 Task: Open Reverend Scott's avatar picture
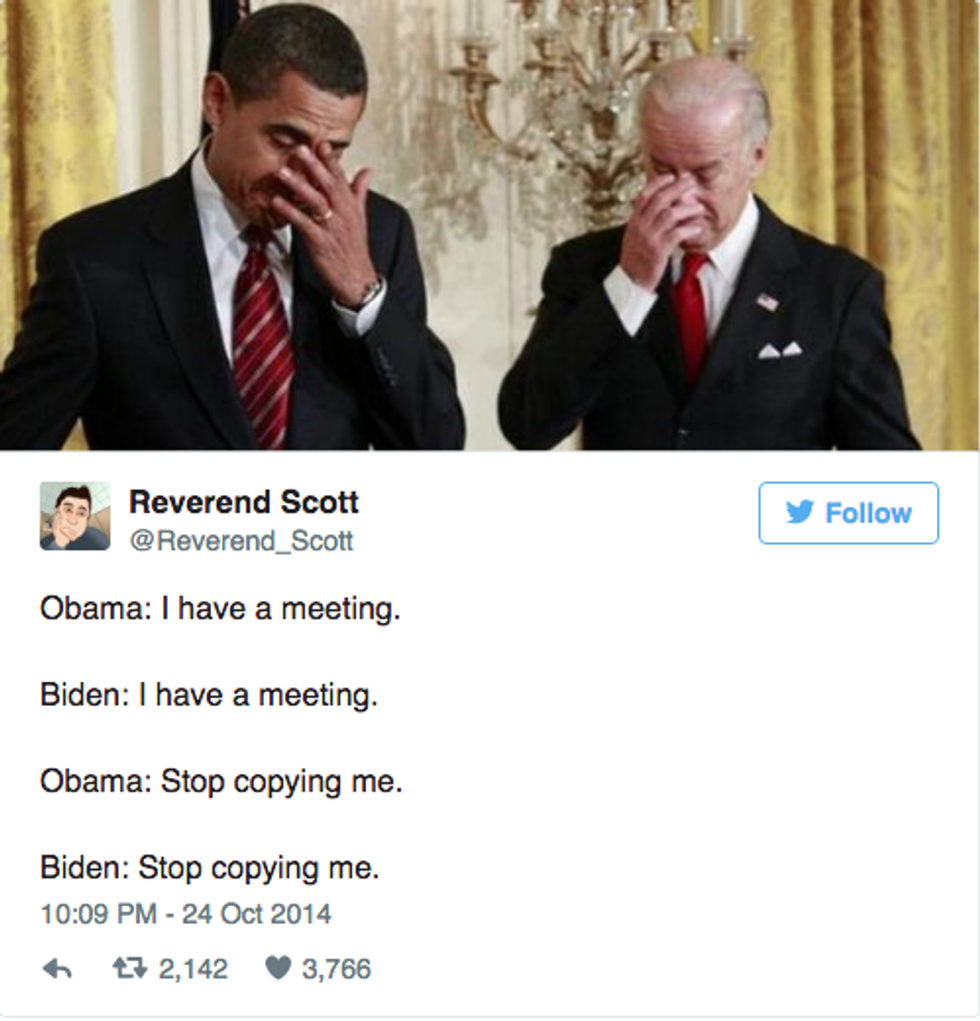[x=75, y=516]
